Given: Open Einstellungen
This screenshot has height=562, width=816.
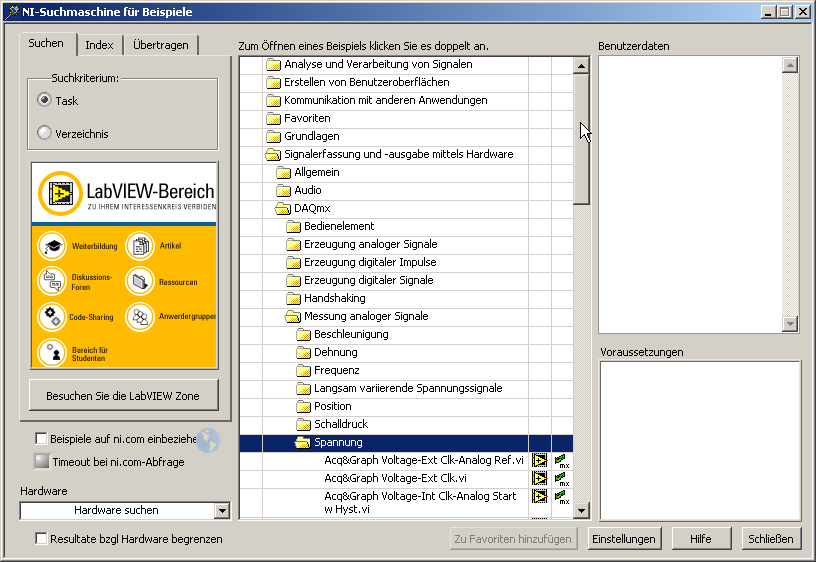Looking at the screenshot, I should pyautogui.click(x=624, y=539).
